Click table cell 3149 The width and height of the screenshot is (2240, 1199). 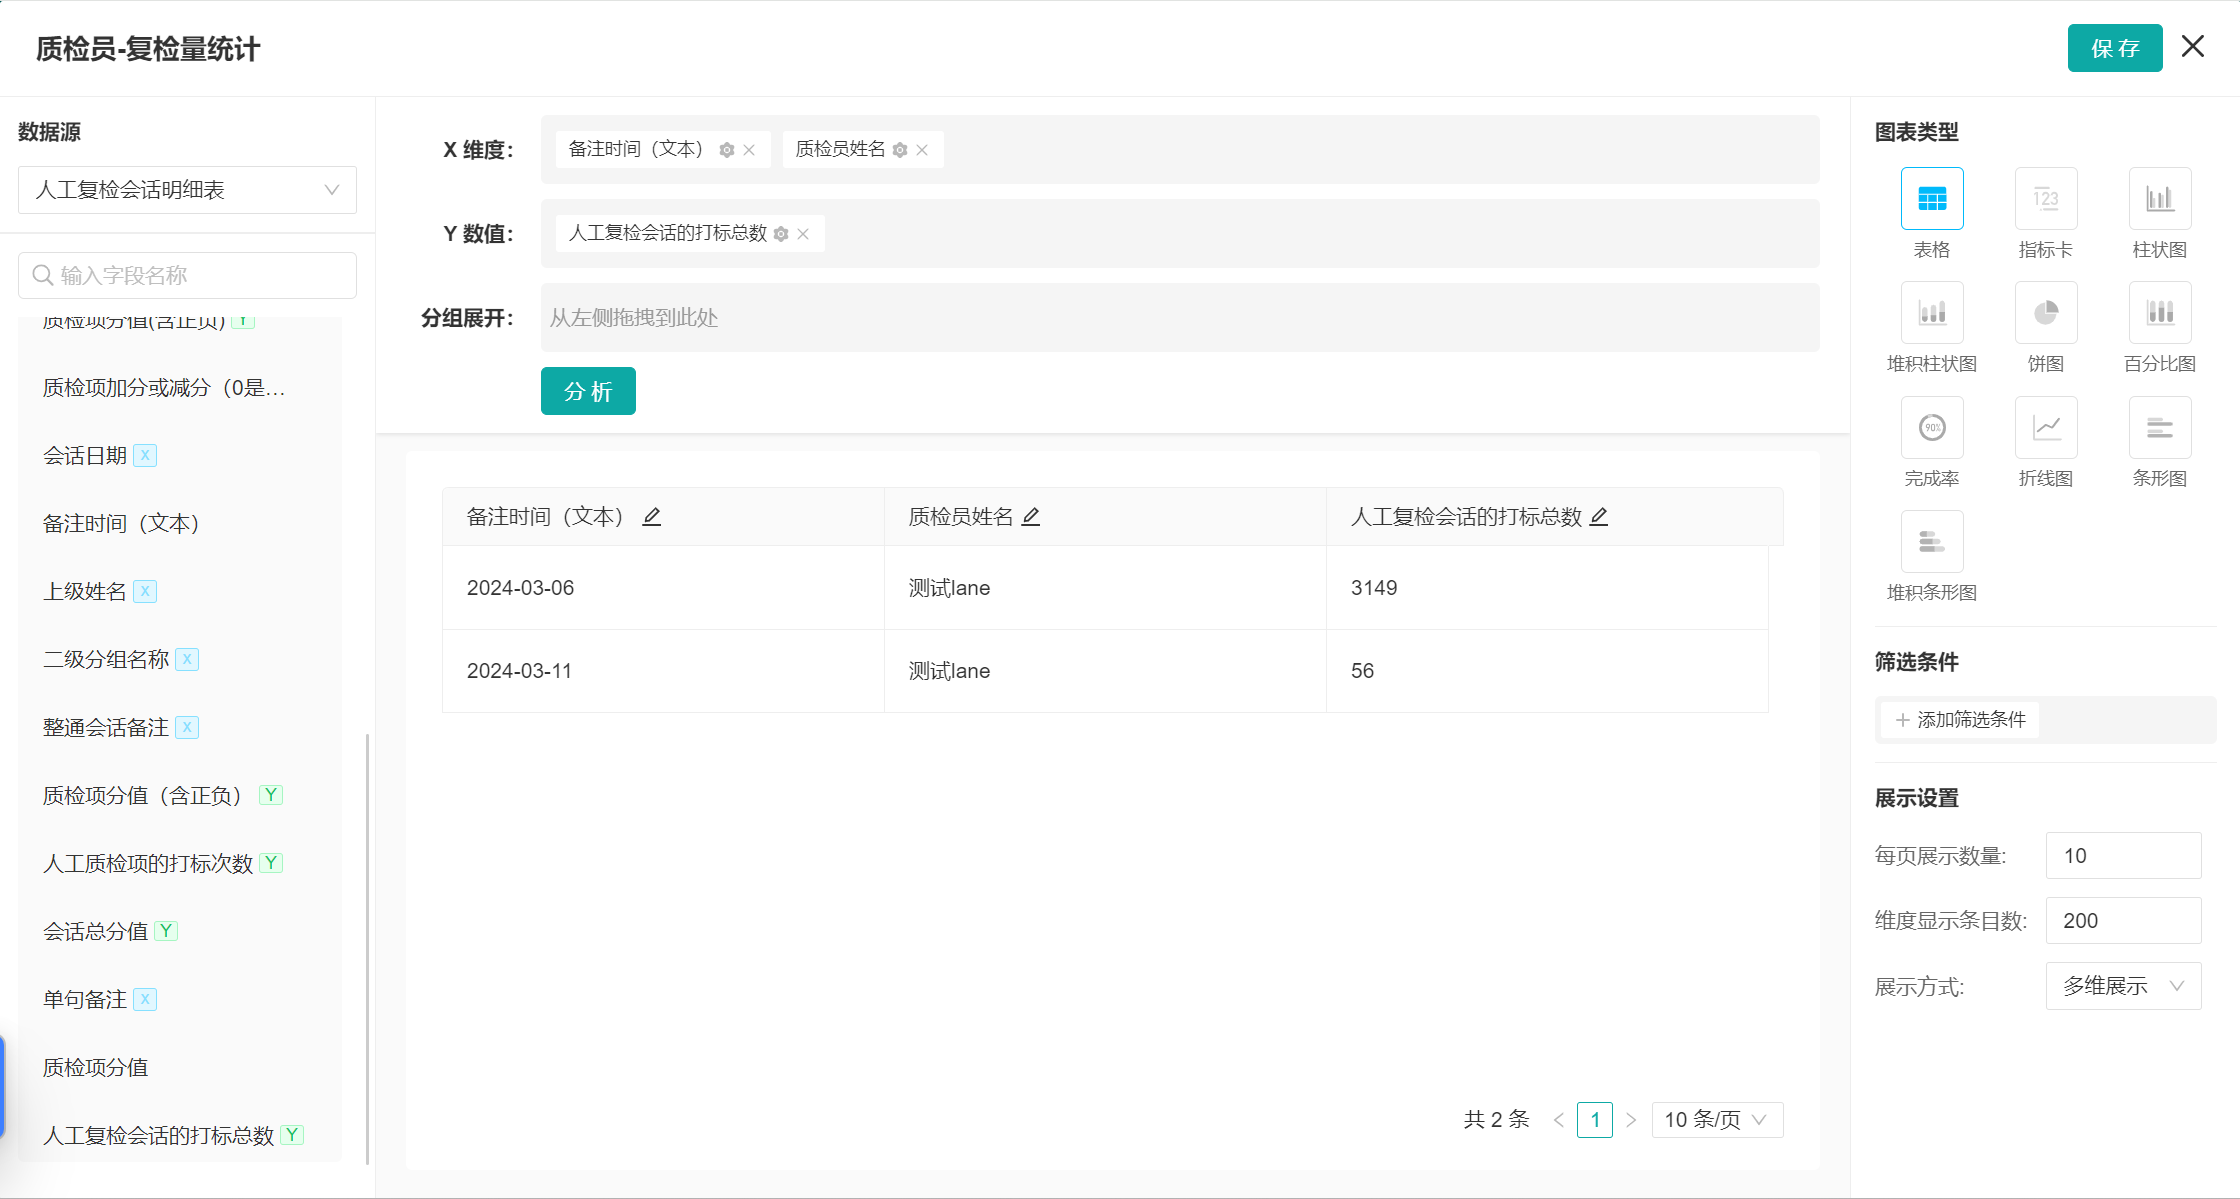pyautogui.click(x=1547, y=588)
